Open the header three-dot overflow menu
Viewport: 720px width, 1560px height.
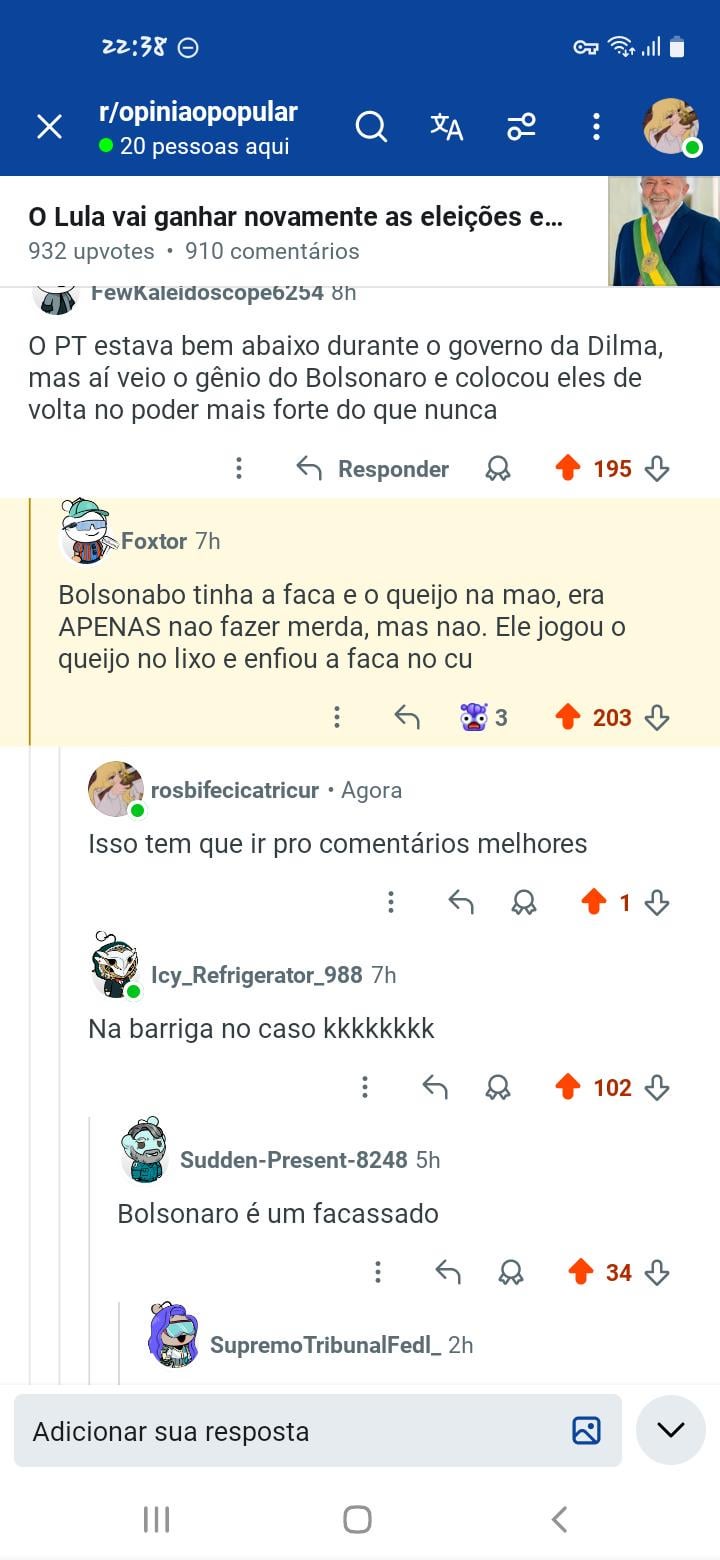[596, 127]
